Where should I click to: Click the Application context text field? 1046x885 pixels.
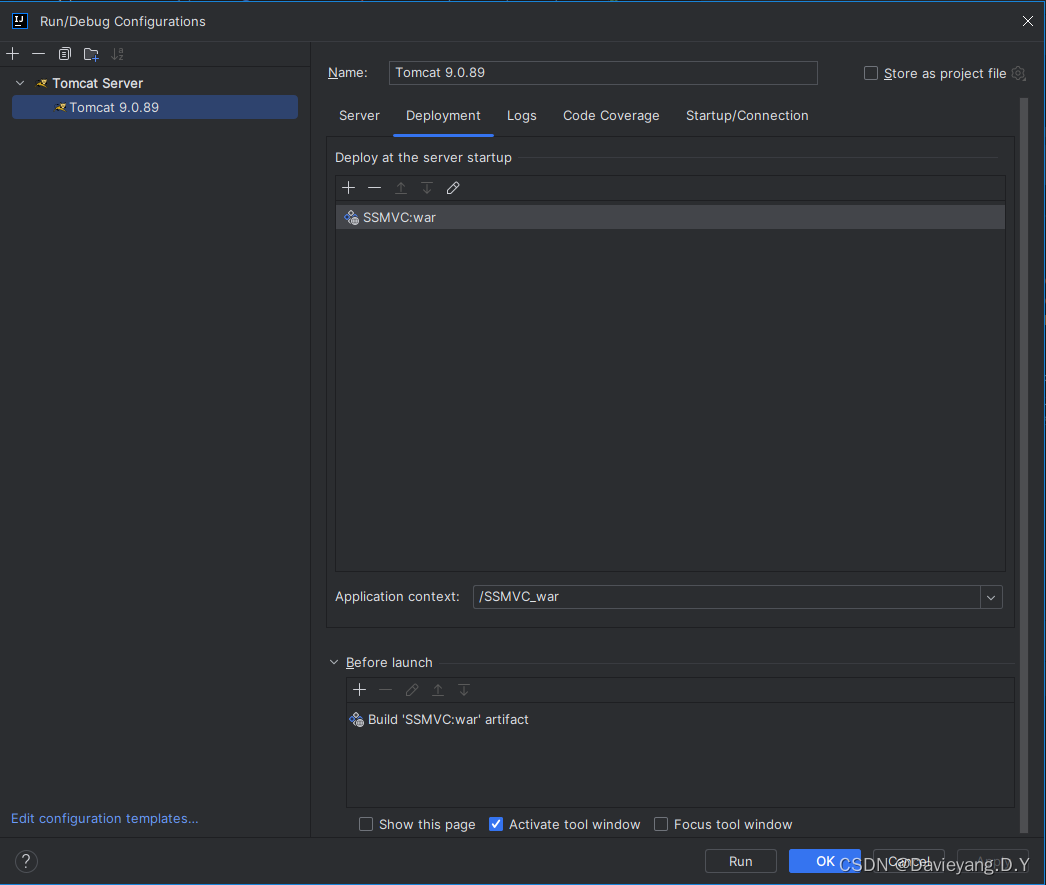(x=726, y=597)
